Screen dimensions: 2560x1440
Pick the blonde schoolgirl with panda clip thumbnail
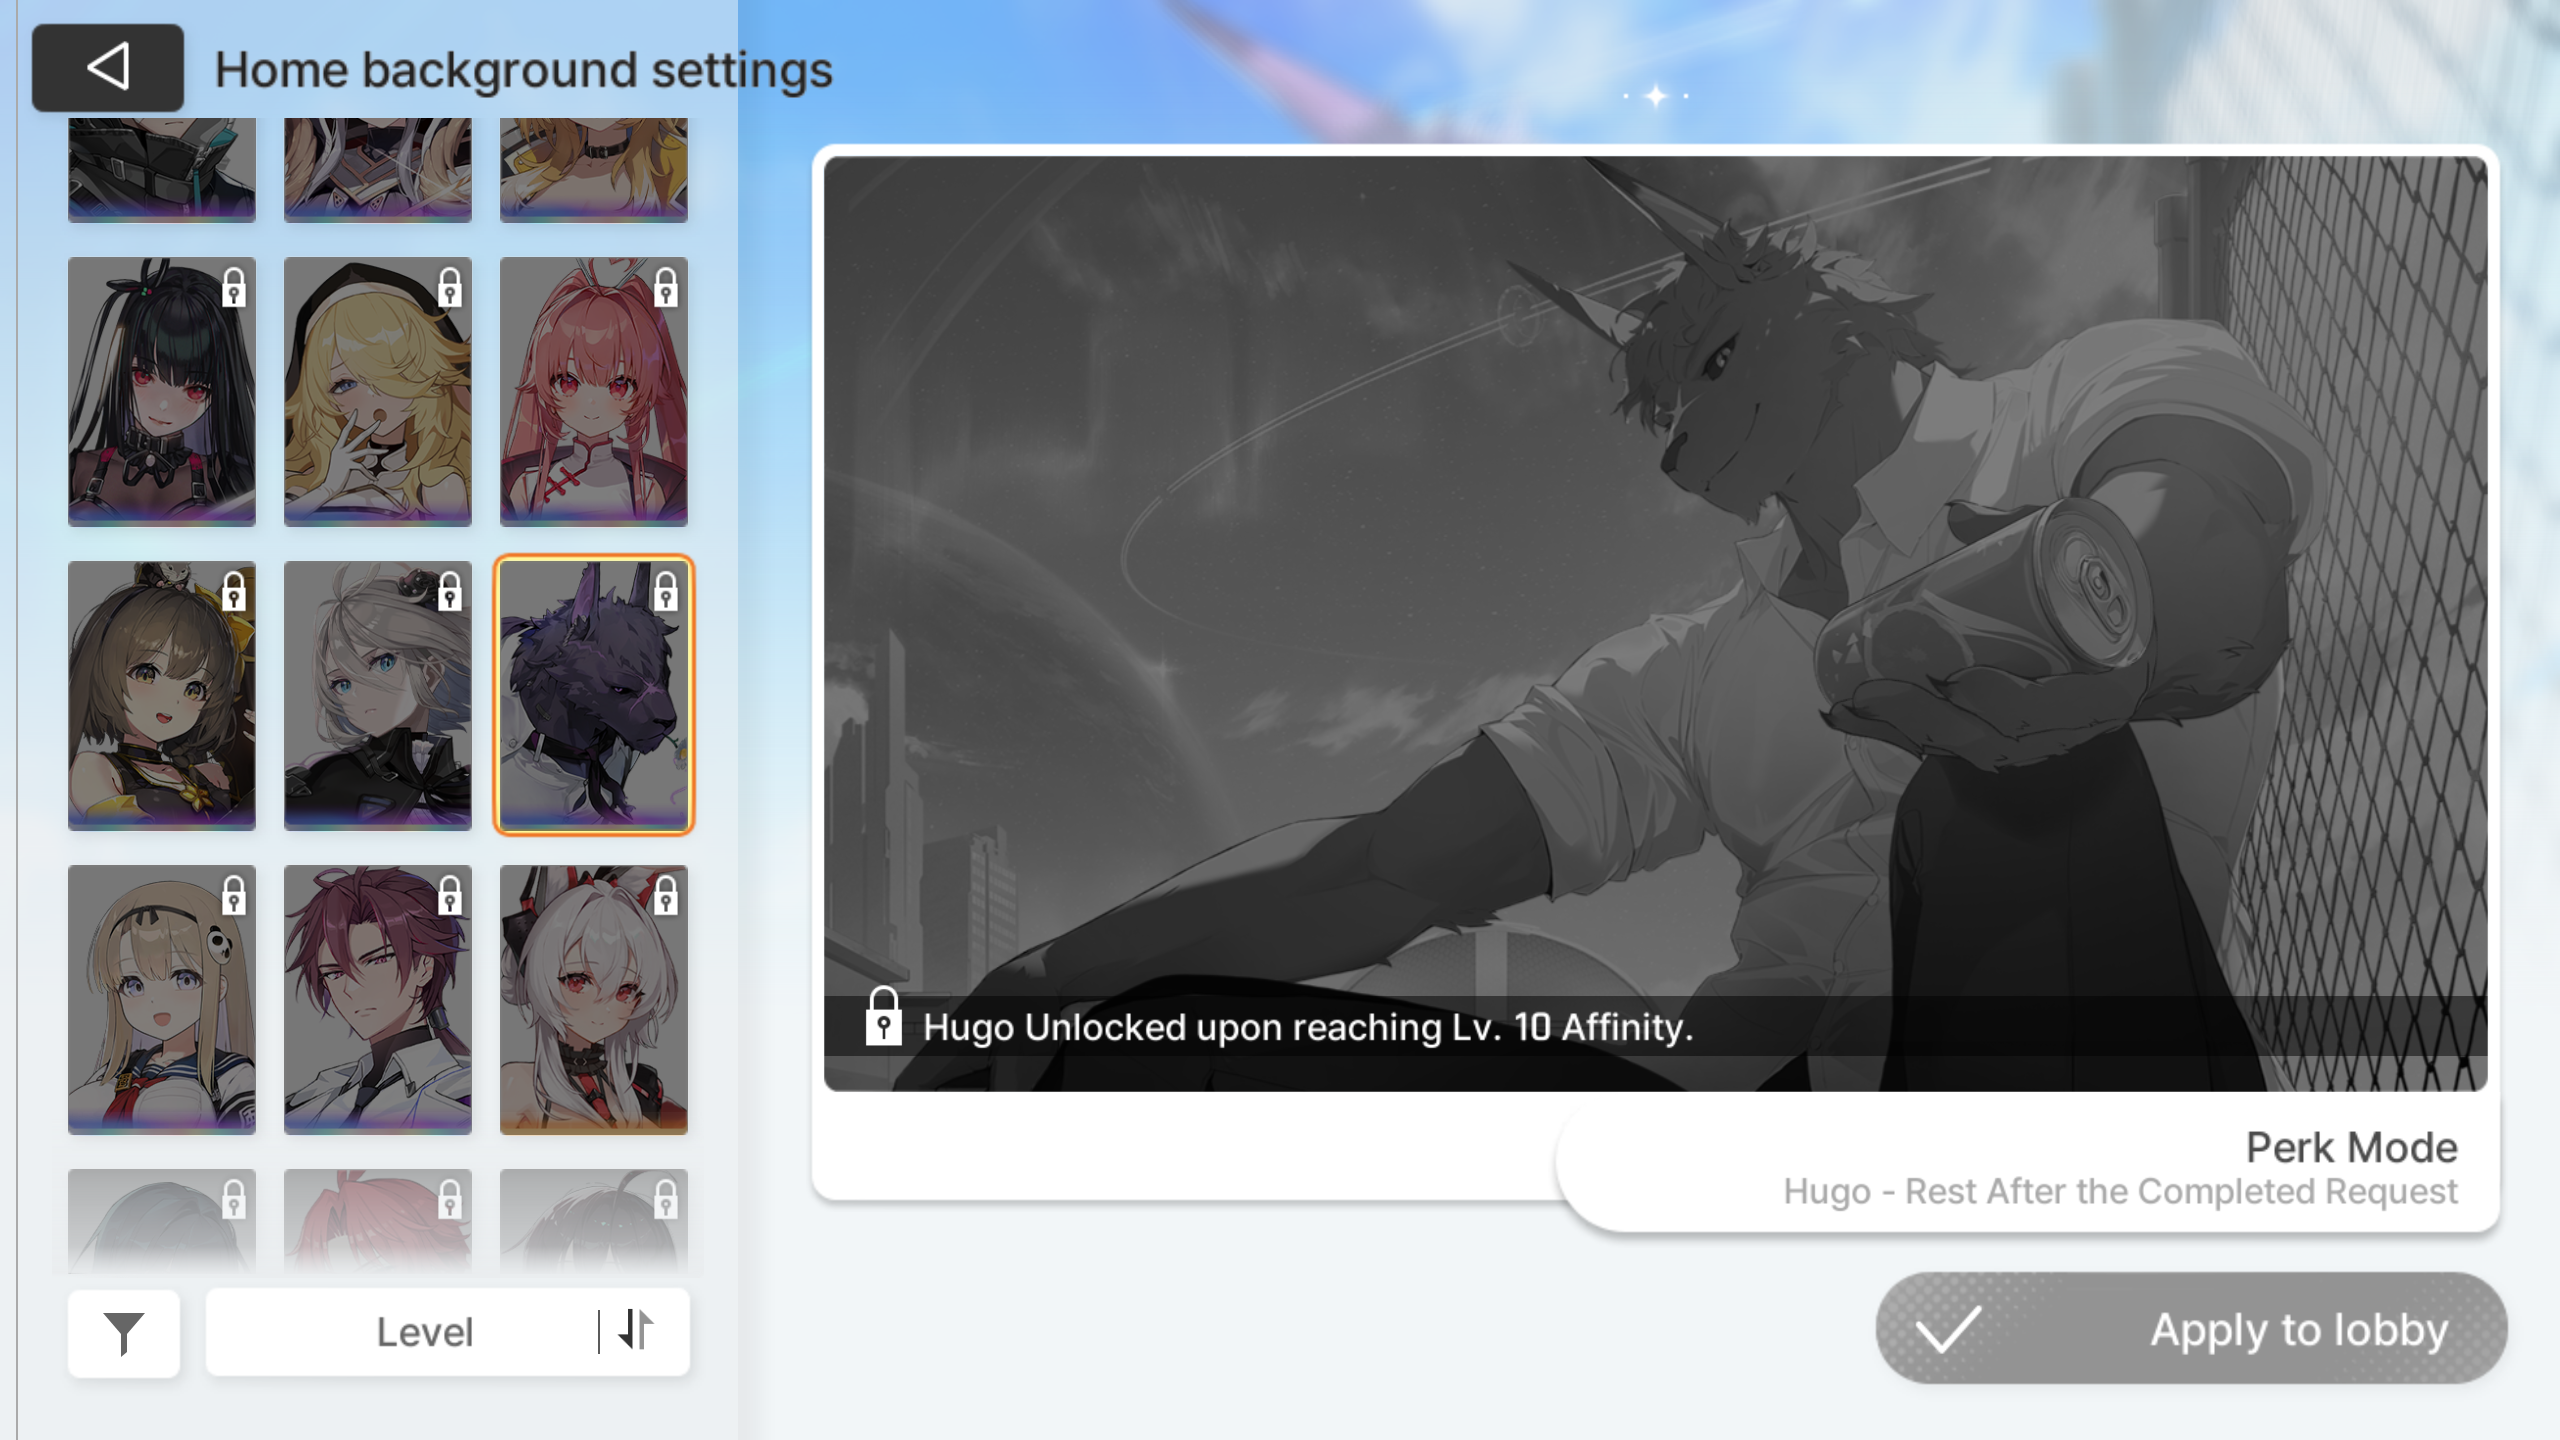(x=161, y=1000)
